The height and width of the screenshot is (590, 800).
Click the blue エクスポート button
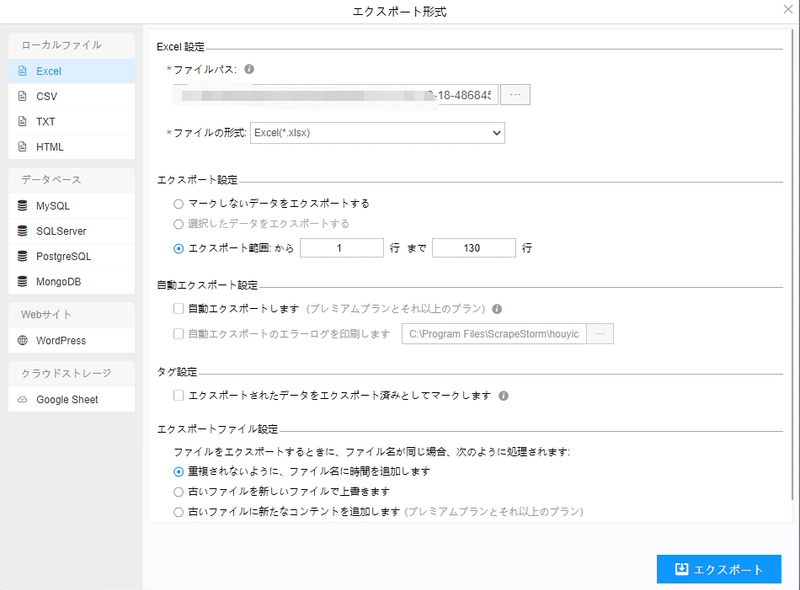[719, 569]
